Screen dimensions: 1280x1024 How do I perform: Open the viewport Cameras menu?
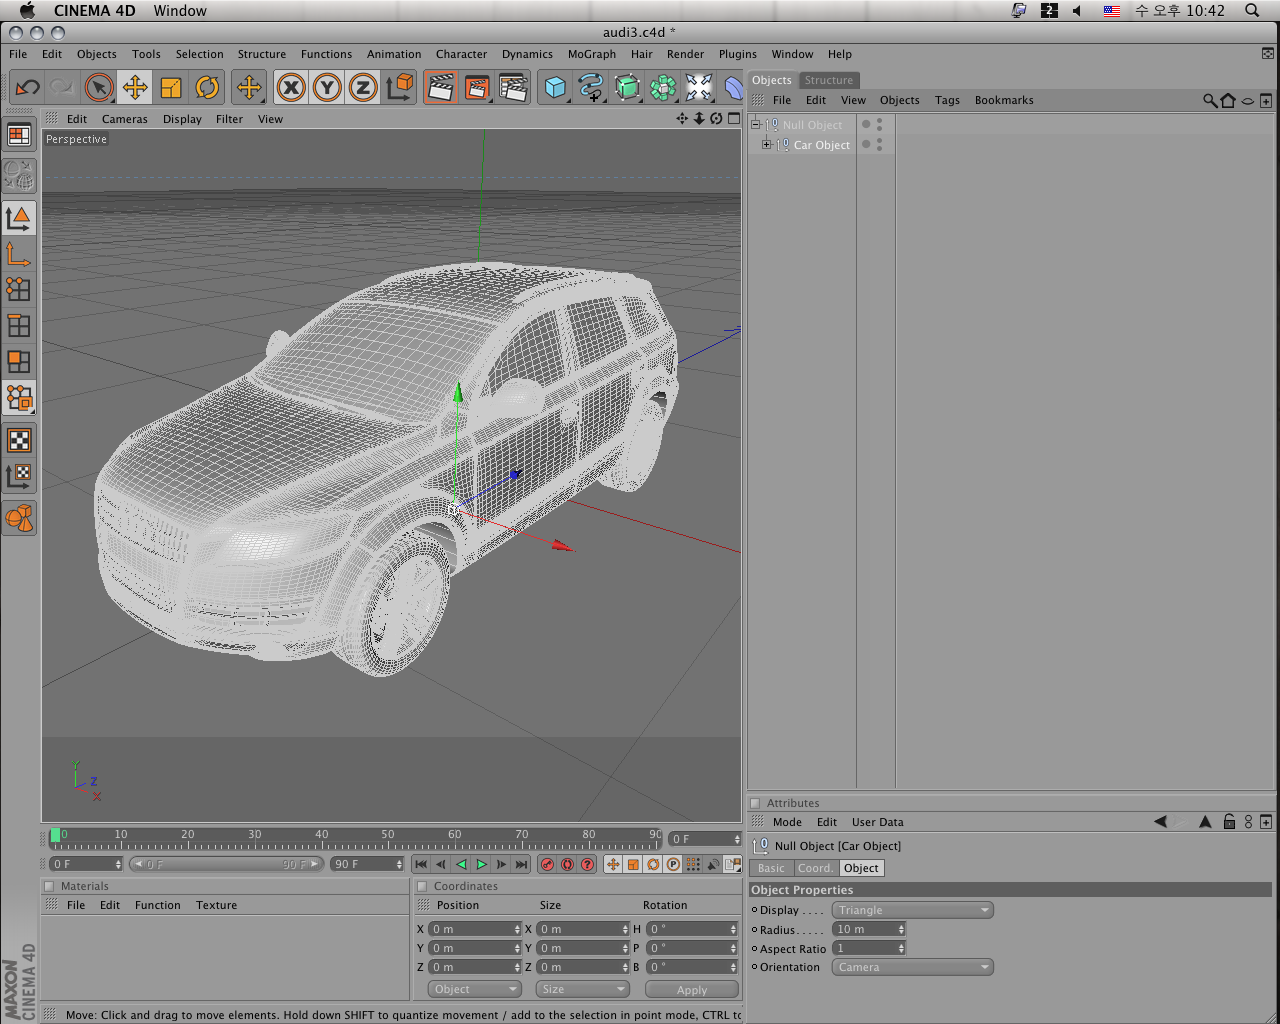click(x=125, y=119)
